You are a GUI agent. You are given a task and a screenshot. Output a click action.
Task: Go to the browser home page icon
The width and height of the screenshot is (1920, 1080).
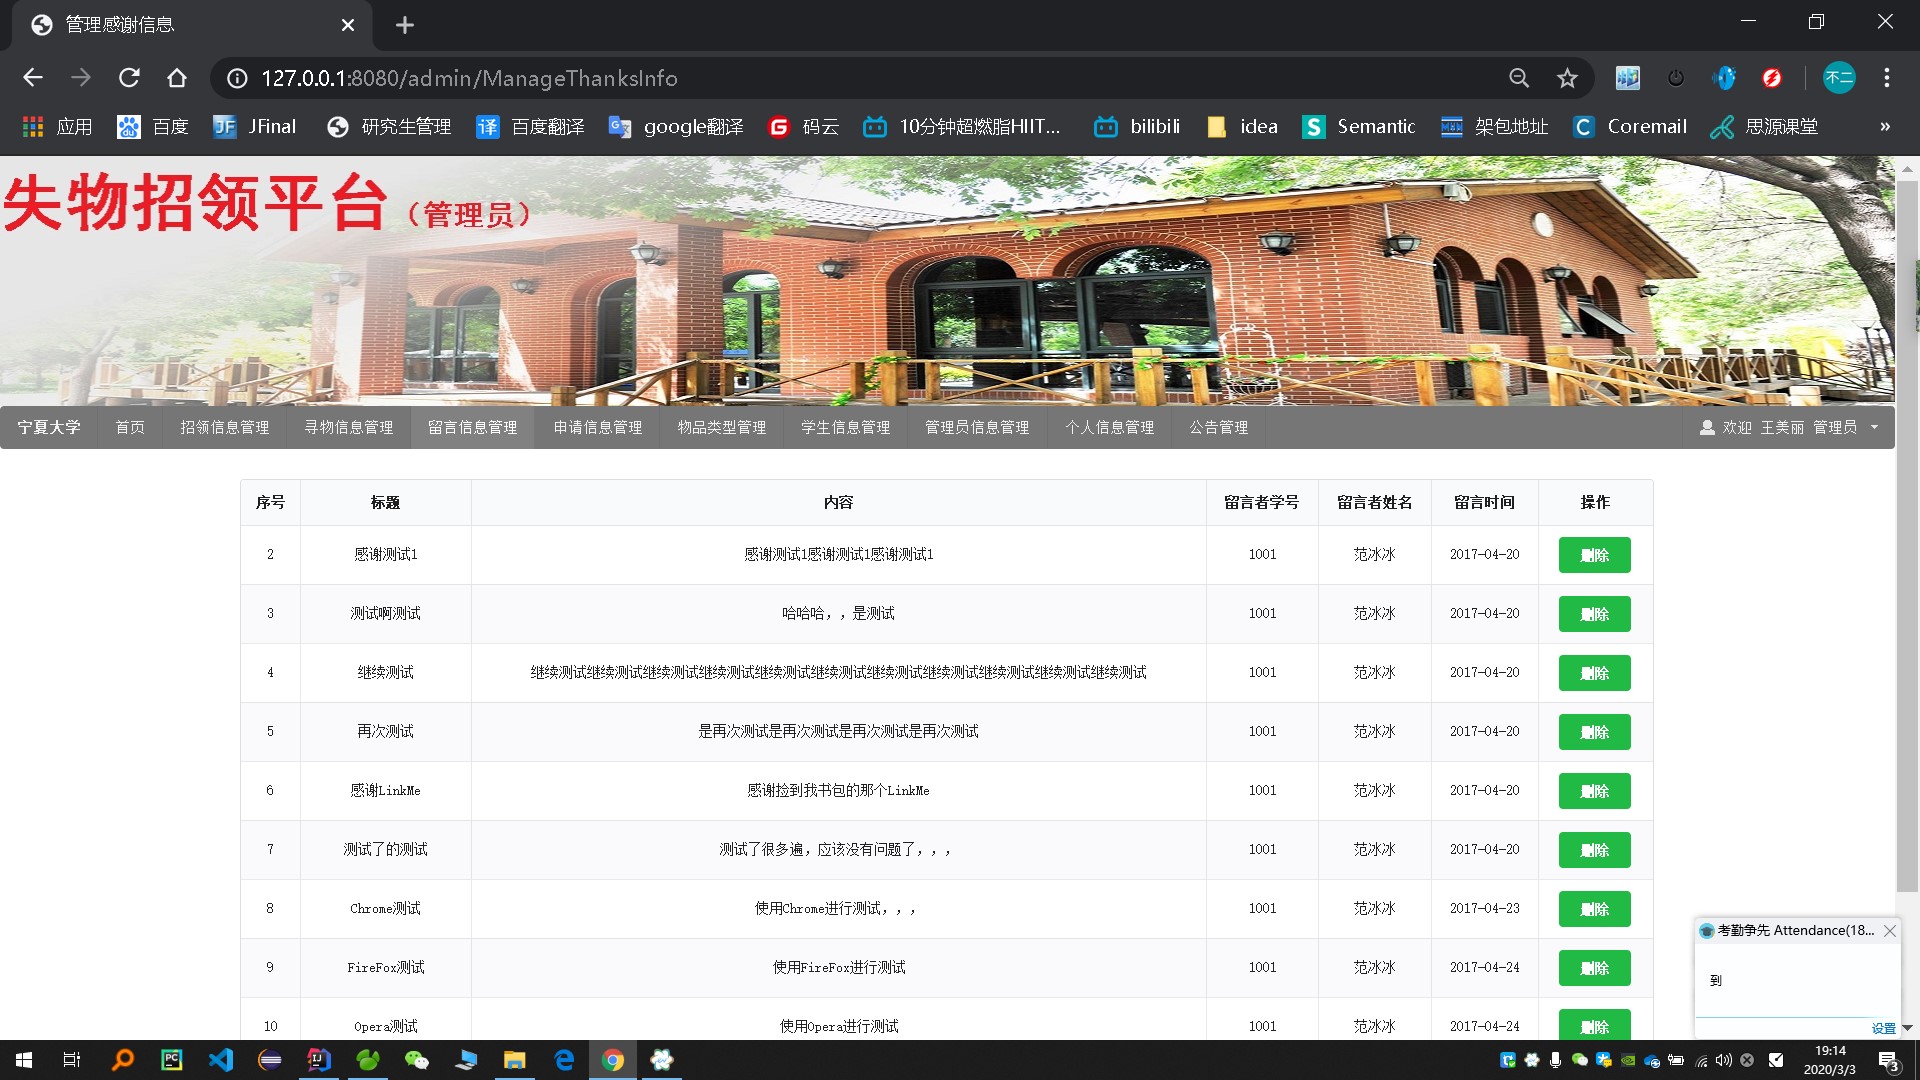tap(177, 78)
